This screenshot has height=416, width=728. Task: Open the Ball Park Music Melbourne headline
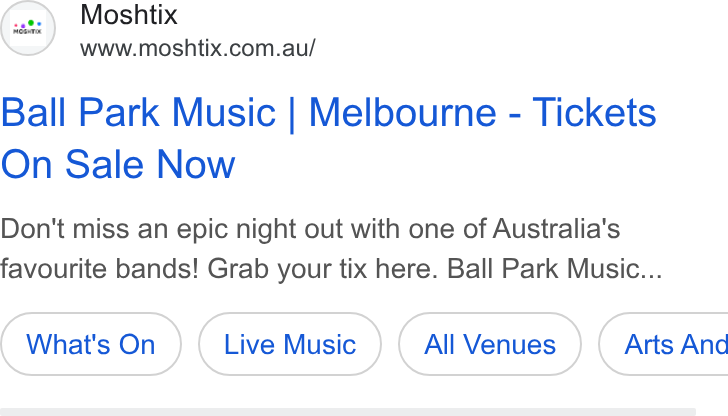328,138
